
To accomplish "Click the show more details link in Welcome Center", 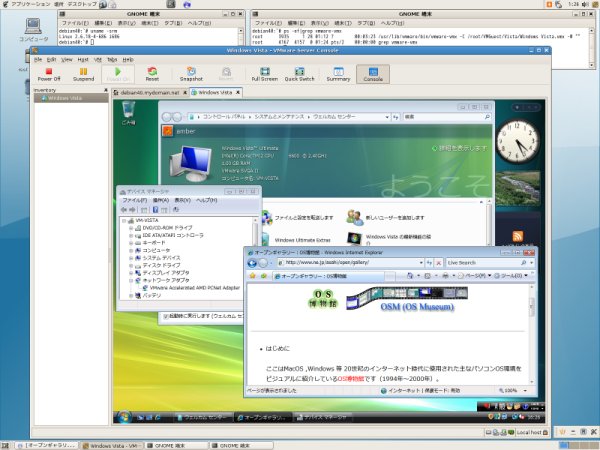I will tap(460, 148).
